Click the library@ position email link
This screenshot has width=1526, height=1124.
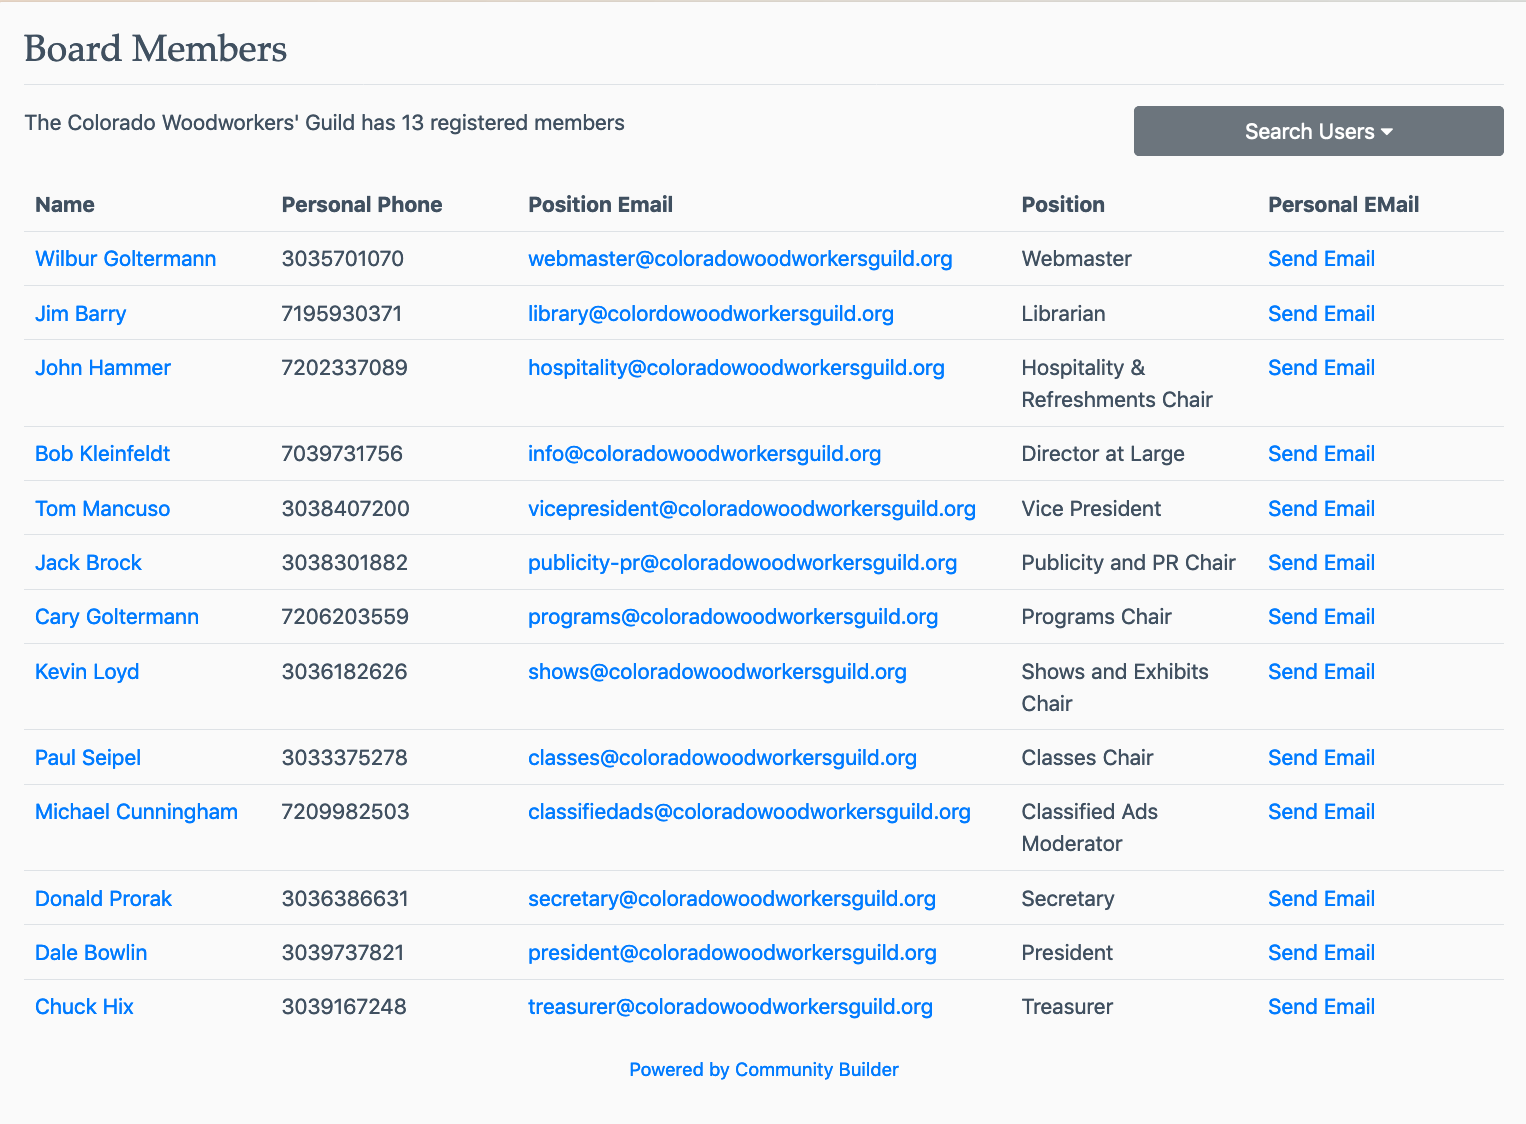pos(711,314)
